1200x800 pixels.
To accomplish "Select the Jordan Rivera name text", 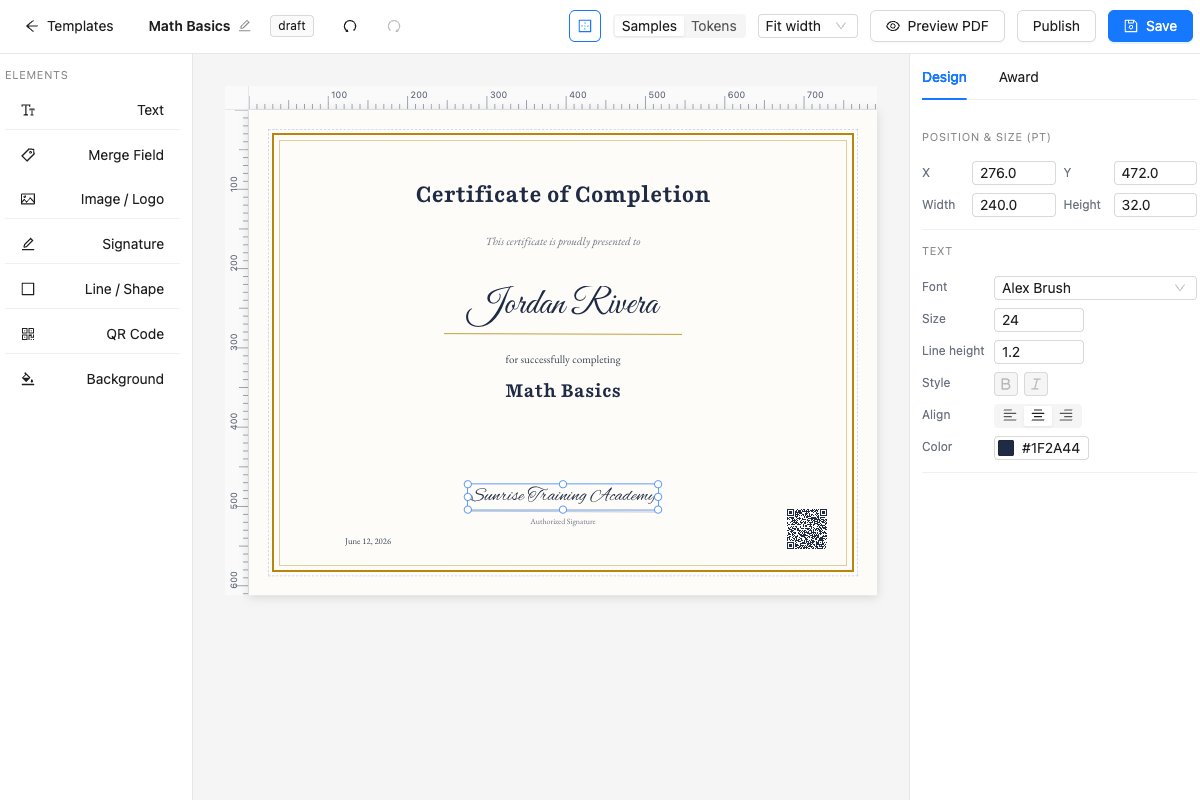I will [563, 304].
